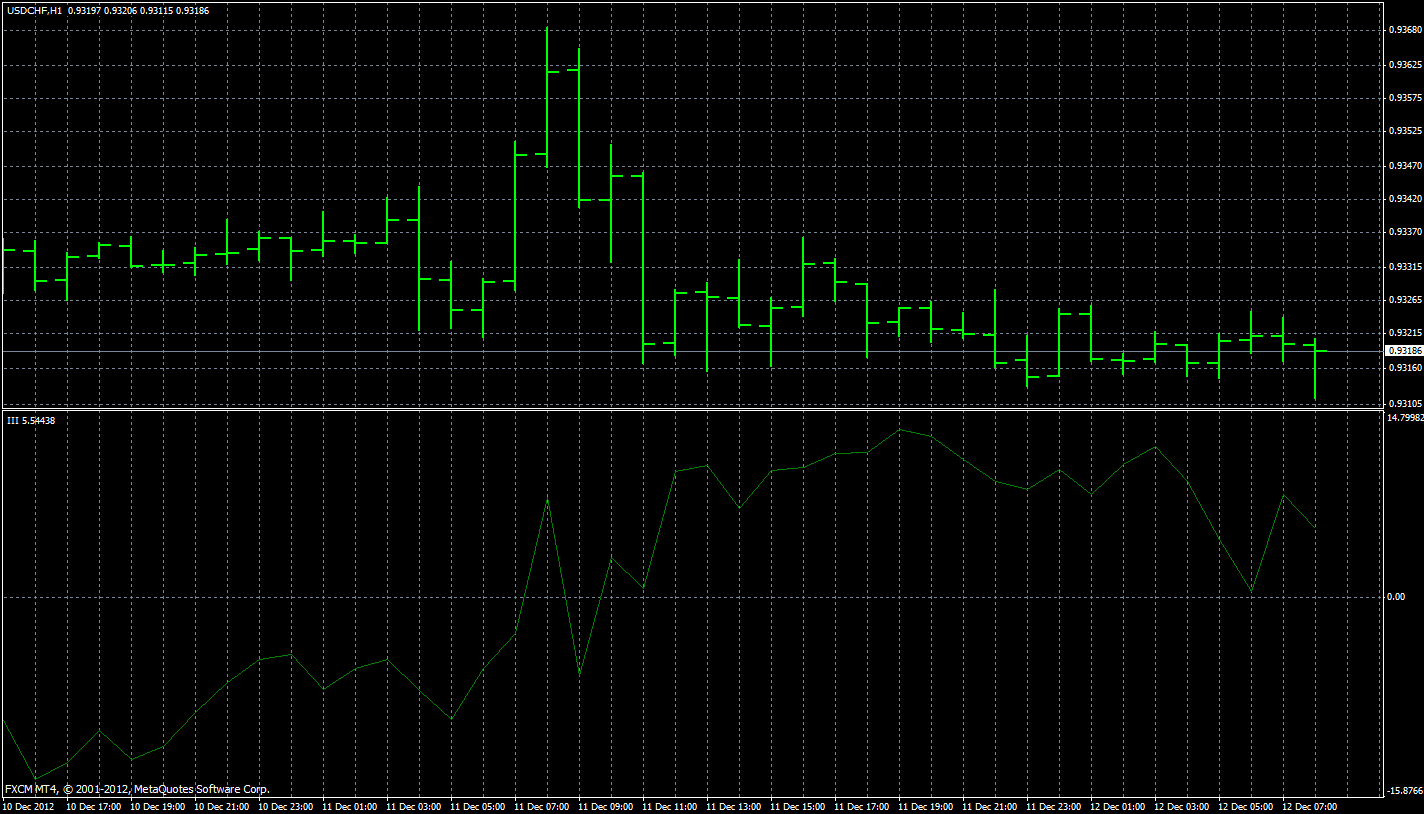Click the indicator minimum value -15.8766
This screenshot has height=814, width=1424.
[1405, 791]
